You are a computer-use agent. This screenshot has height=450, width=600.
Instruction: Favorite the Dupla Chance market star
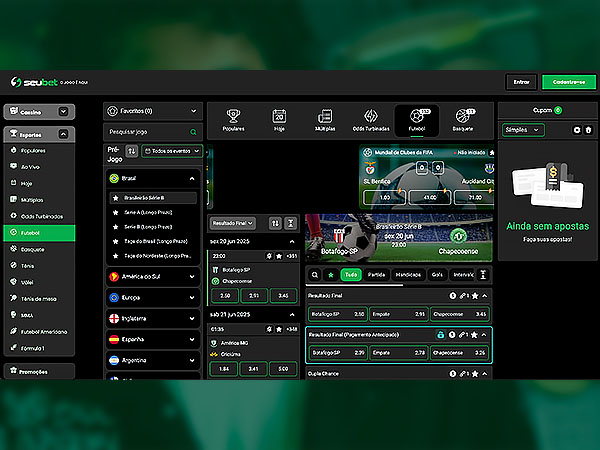[x=475, y=373]
